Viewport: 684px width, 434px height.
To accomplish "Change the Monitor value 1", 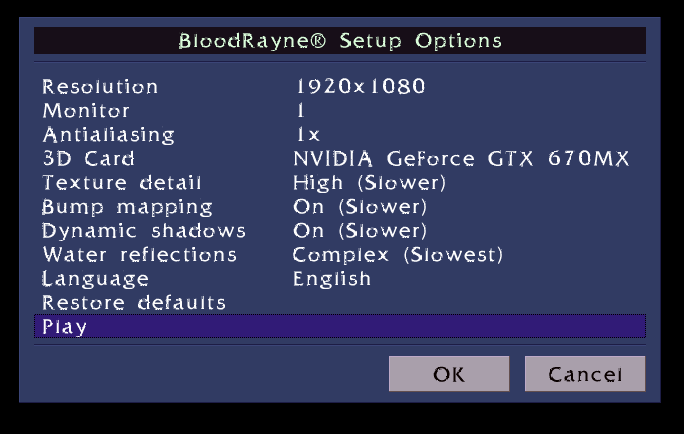I will [300, 111].
